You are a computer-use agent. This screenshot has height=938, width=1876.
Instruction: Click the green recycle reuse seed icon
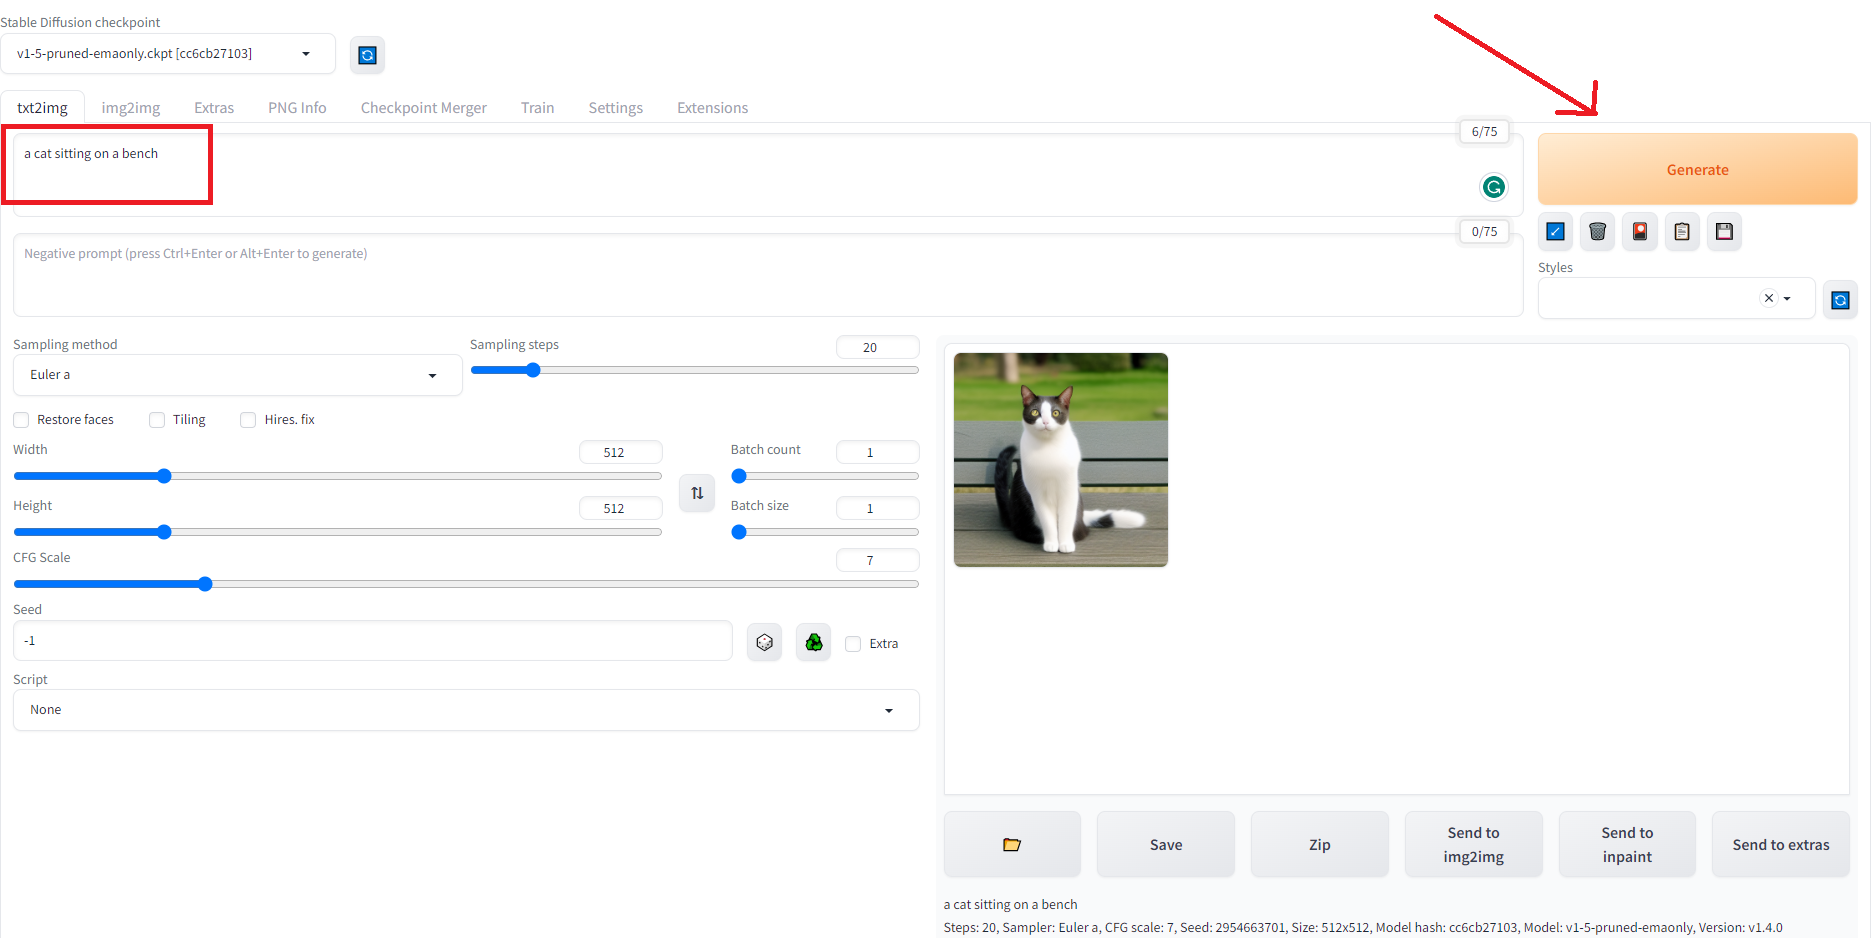tap(814, 643)
